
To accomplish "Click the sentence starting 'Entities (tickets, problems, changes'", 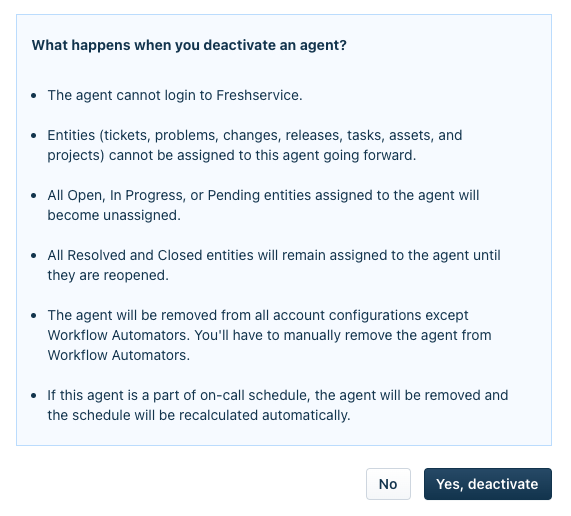I will click(x=255, y=145).
